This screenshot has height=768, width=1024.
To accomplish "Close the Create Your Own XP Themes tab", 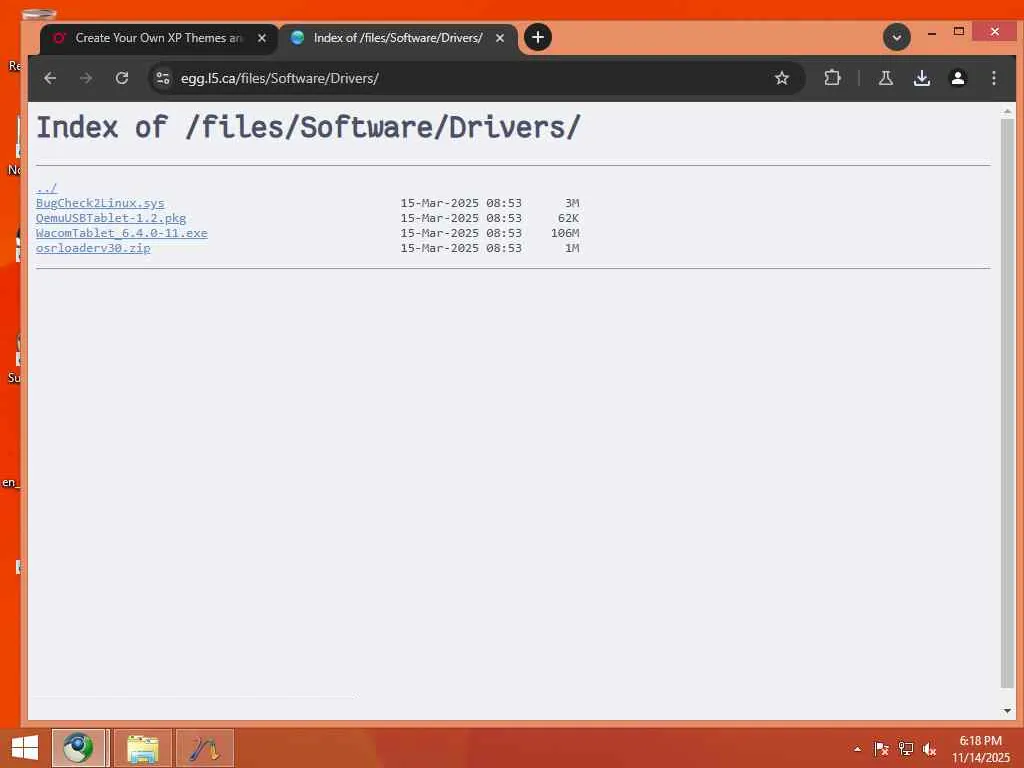I will pyautogui.click(x=262, y=38).
